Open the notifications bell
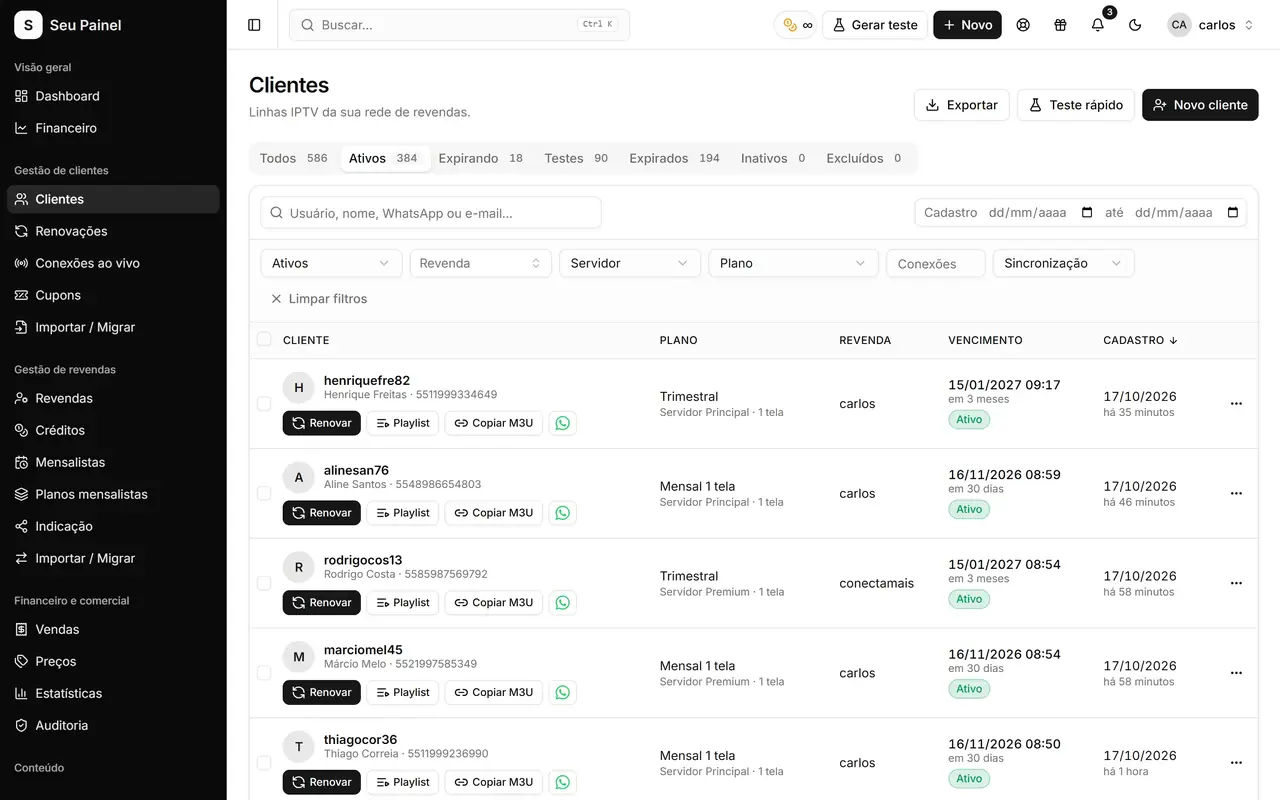 [x=1098, y=25]
